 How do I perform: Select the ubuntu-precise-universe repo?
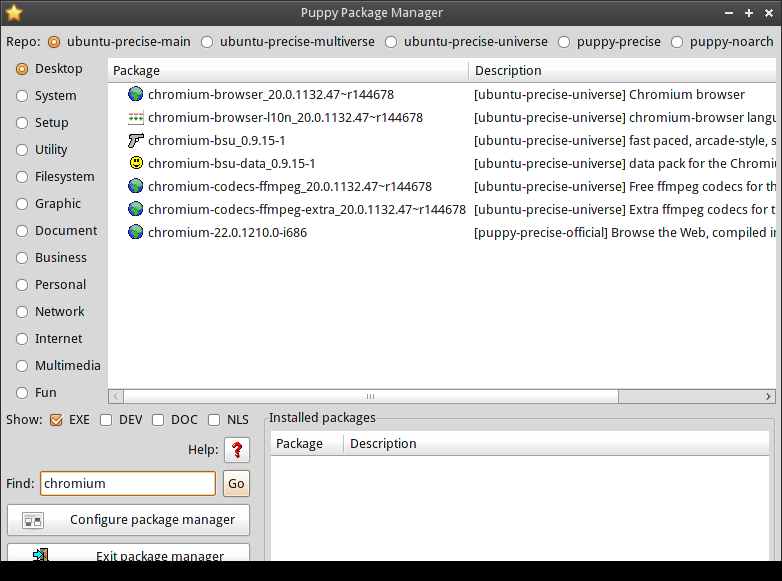click(391, 42)
